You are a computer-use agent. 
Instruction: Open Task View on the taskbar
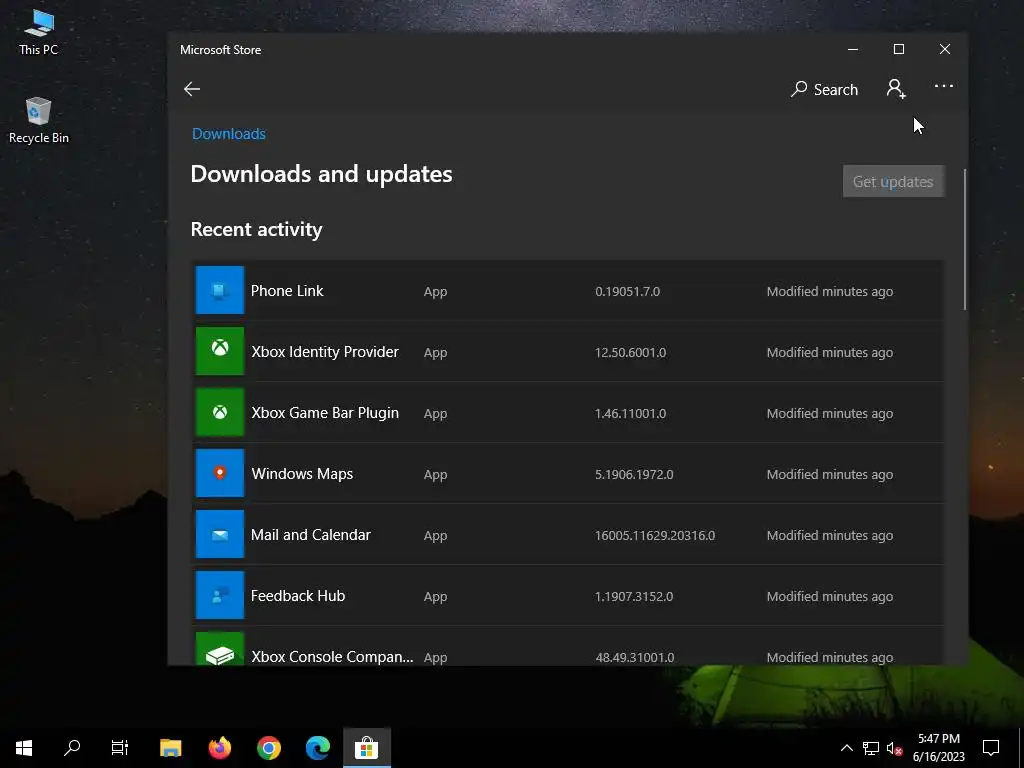(120, 748)
